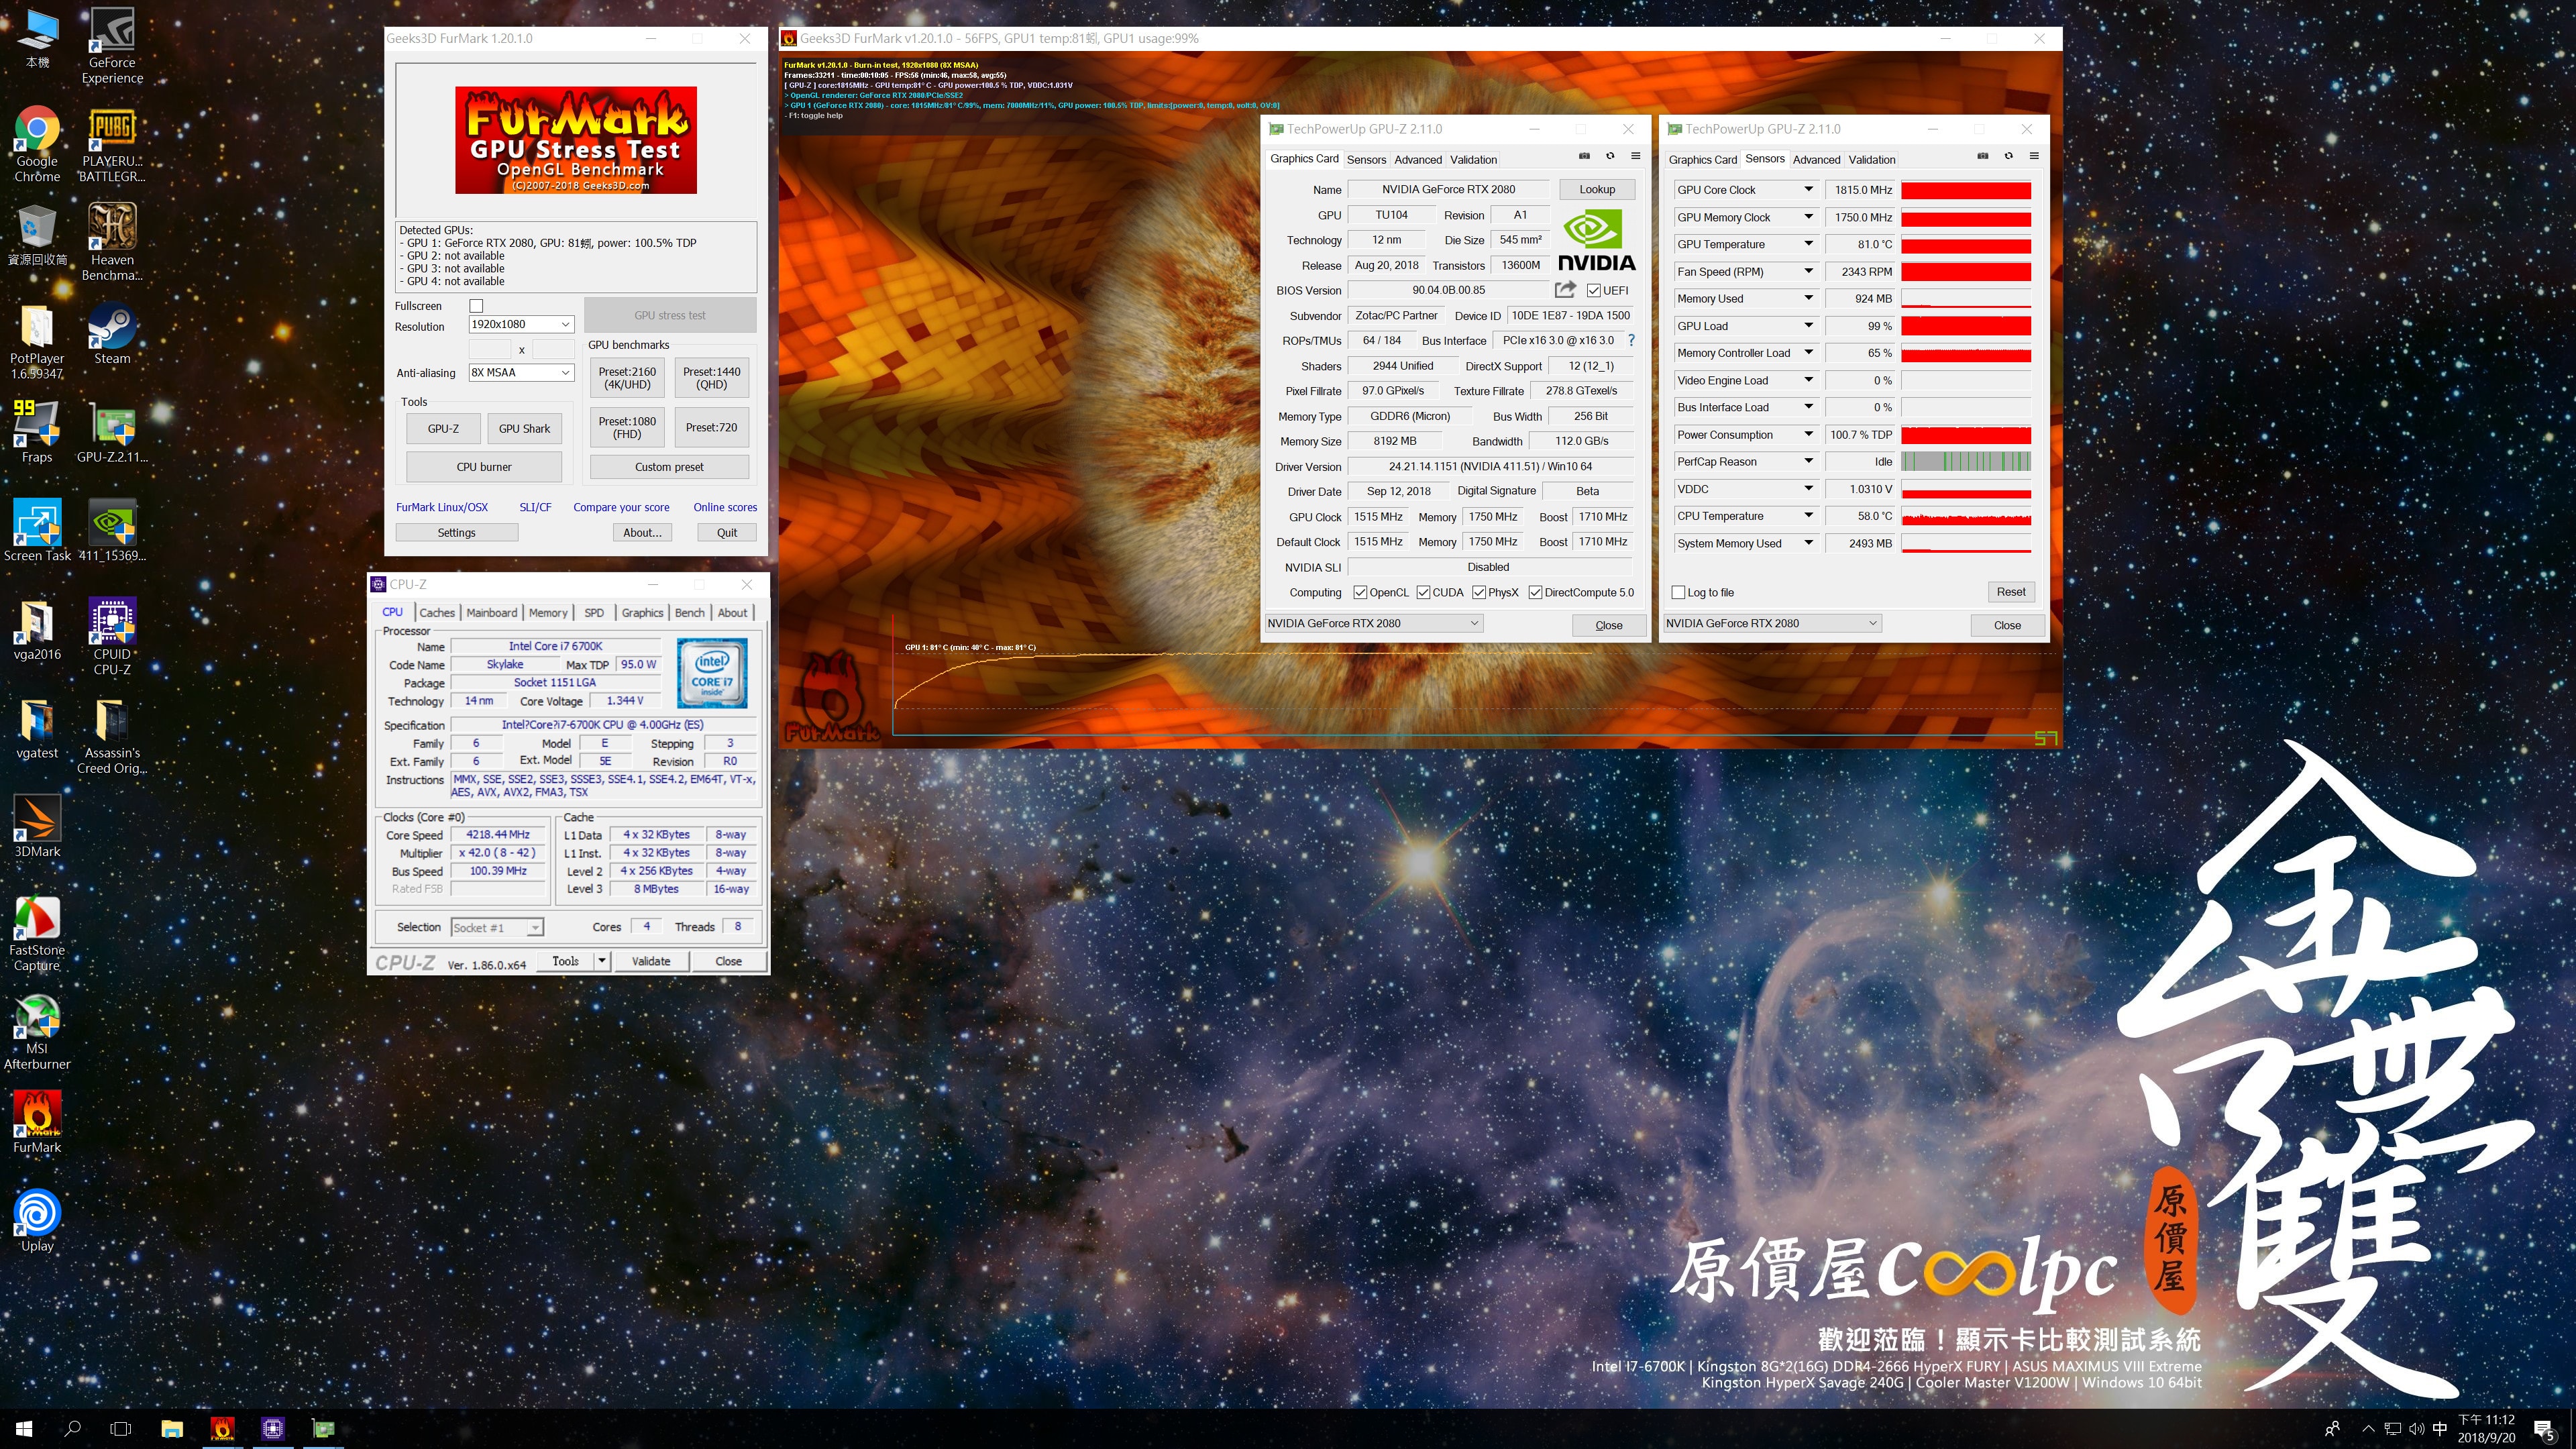
Task: Click BIOS share/export icon in GPU-Z
Action: [1565, 290]
